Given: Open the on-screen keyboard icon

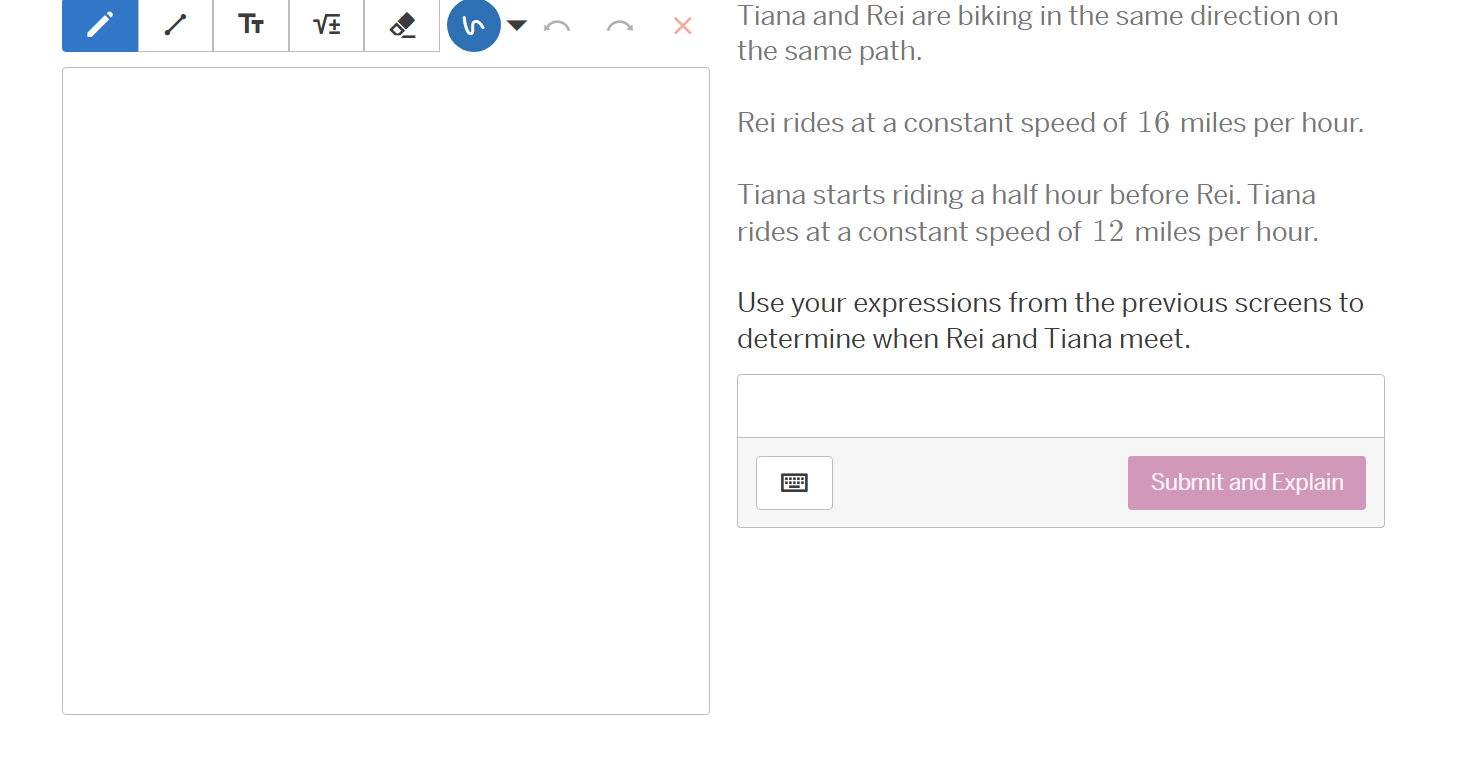Looking at the screenshot, I should [794, 483].
